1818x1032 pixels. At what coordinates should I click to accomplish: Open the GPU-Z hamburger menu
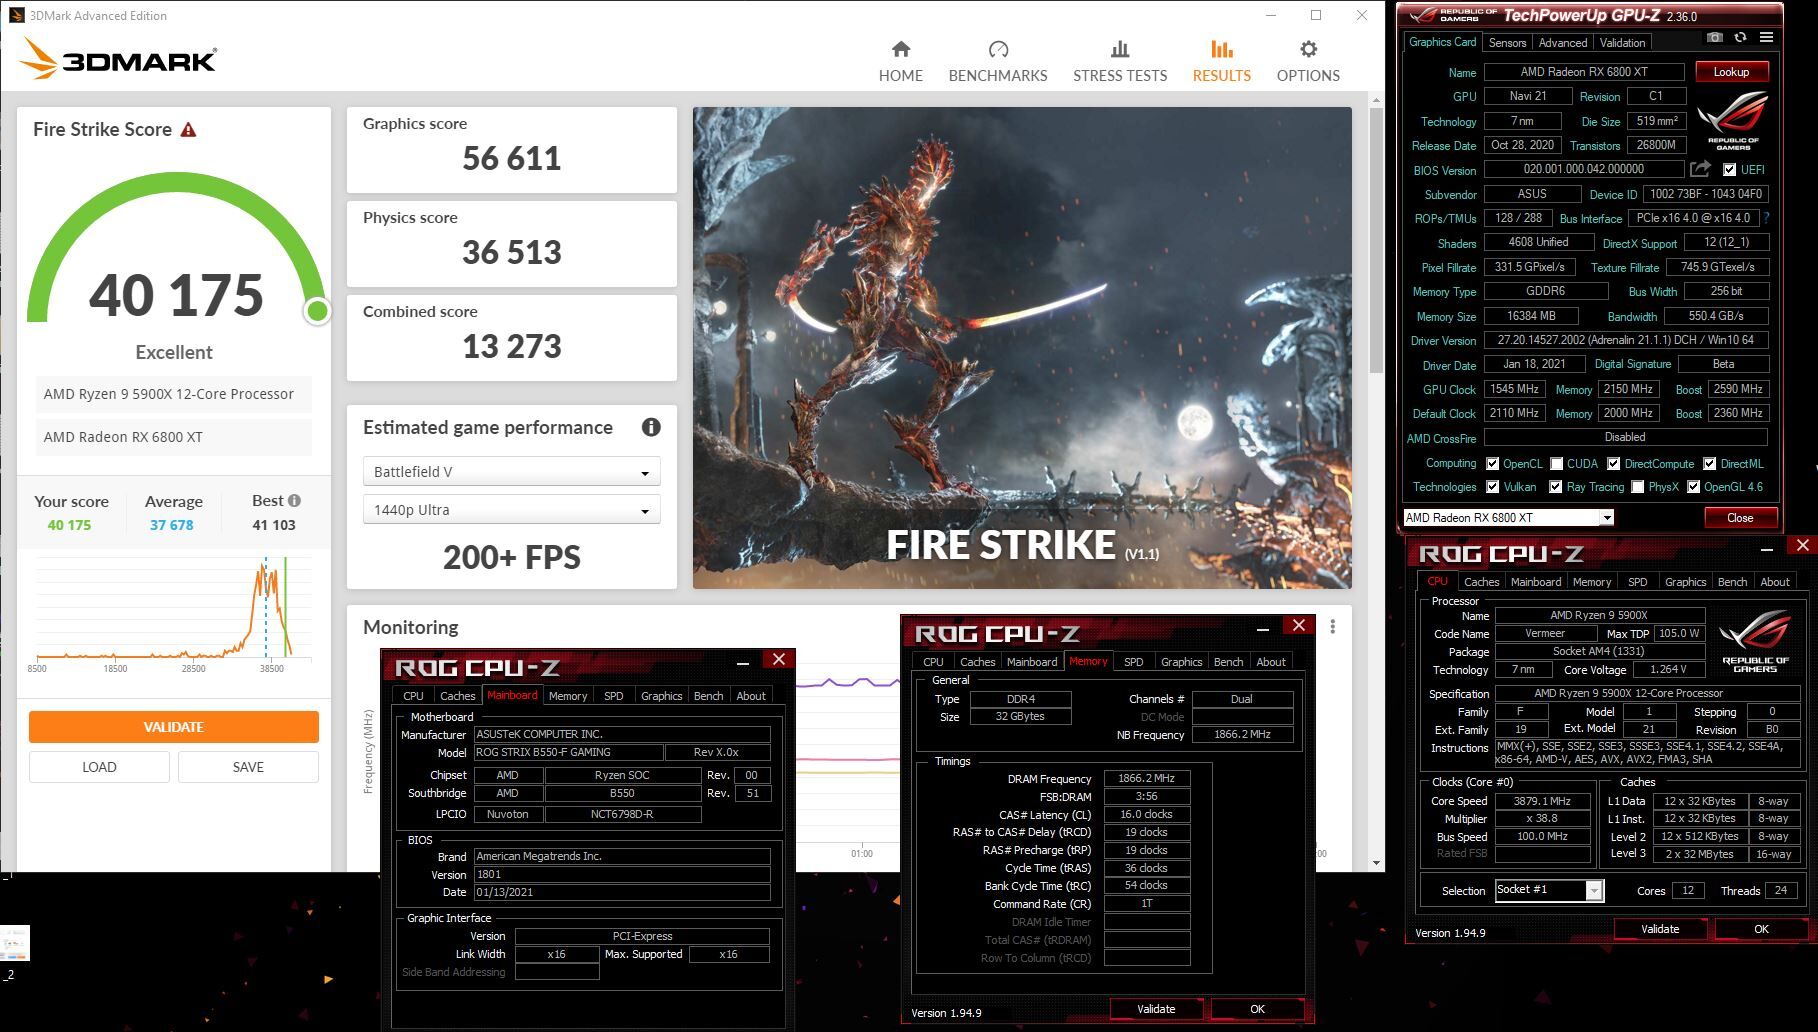click(1766, 38)
